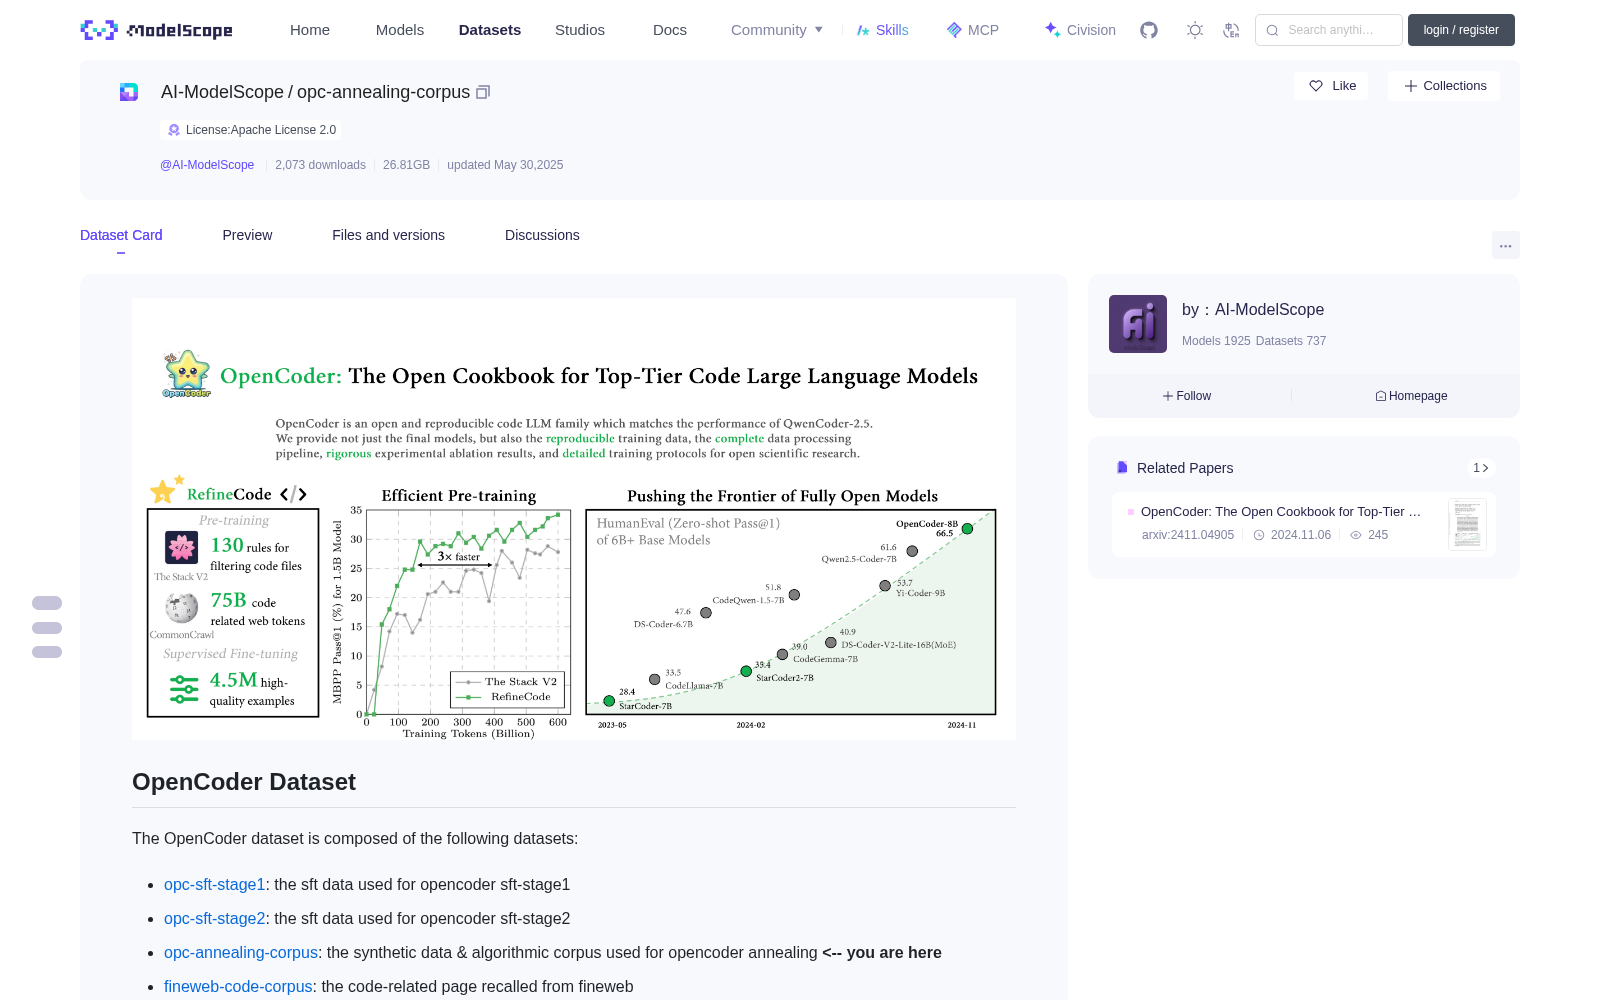Expand Related Papers count arrow
This screenshot has height=1000, width=1600.
point(1481,468)
